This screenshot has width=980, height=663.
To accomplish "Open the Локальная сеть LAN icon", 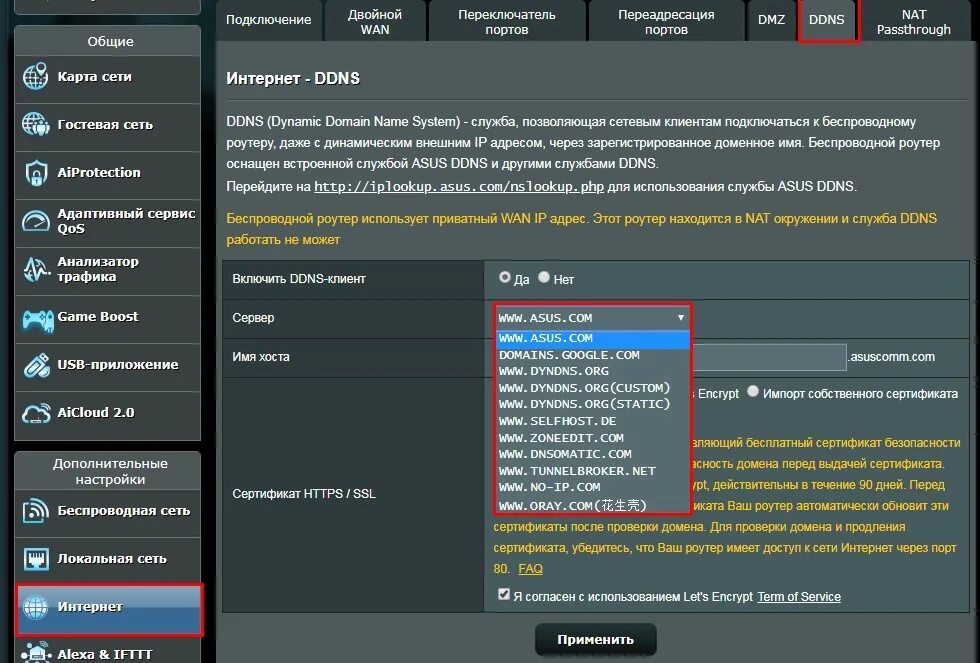I will click(x=36, y=559).
